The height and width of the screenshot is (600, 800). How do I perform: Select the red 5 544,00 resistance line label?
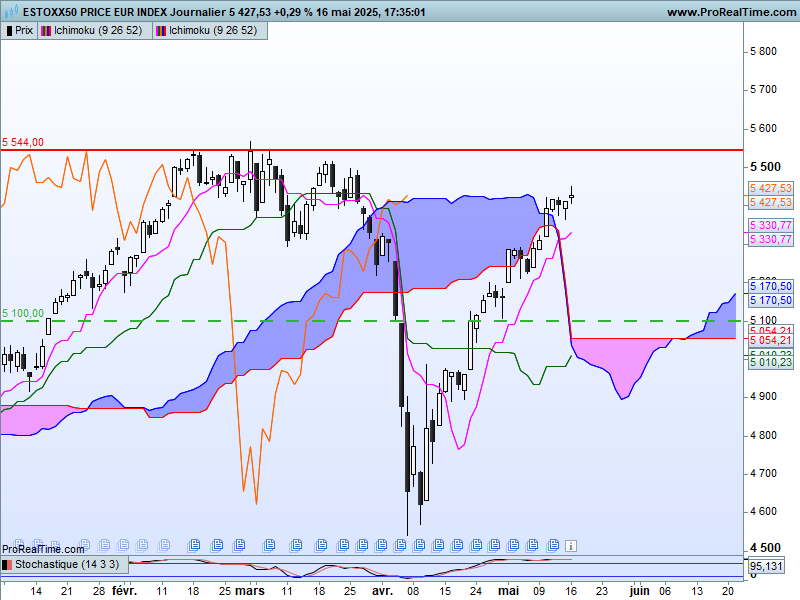(x=23, y=142)
